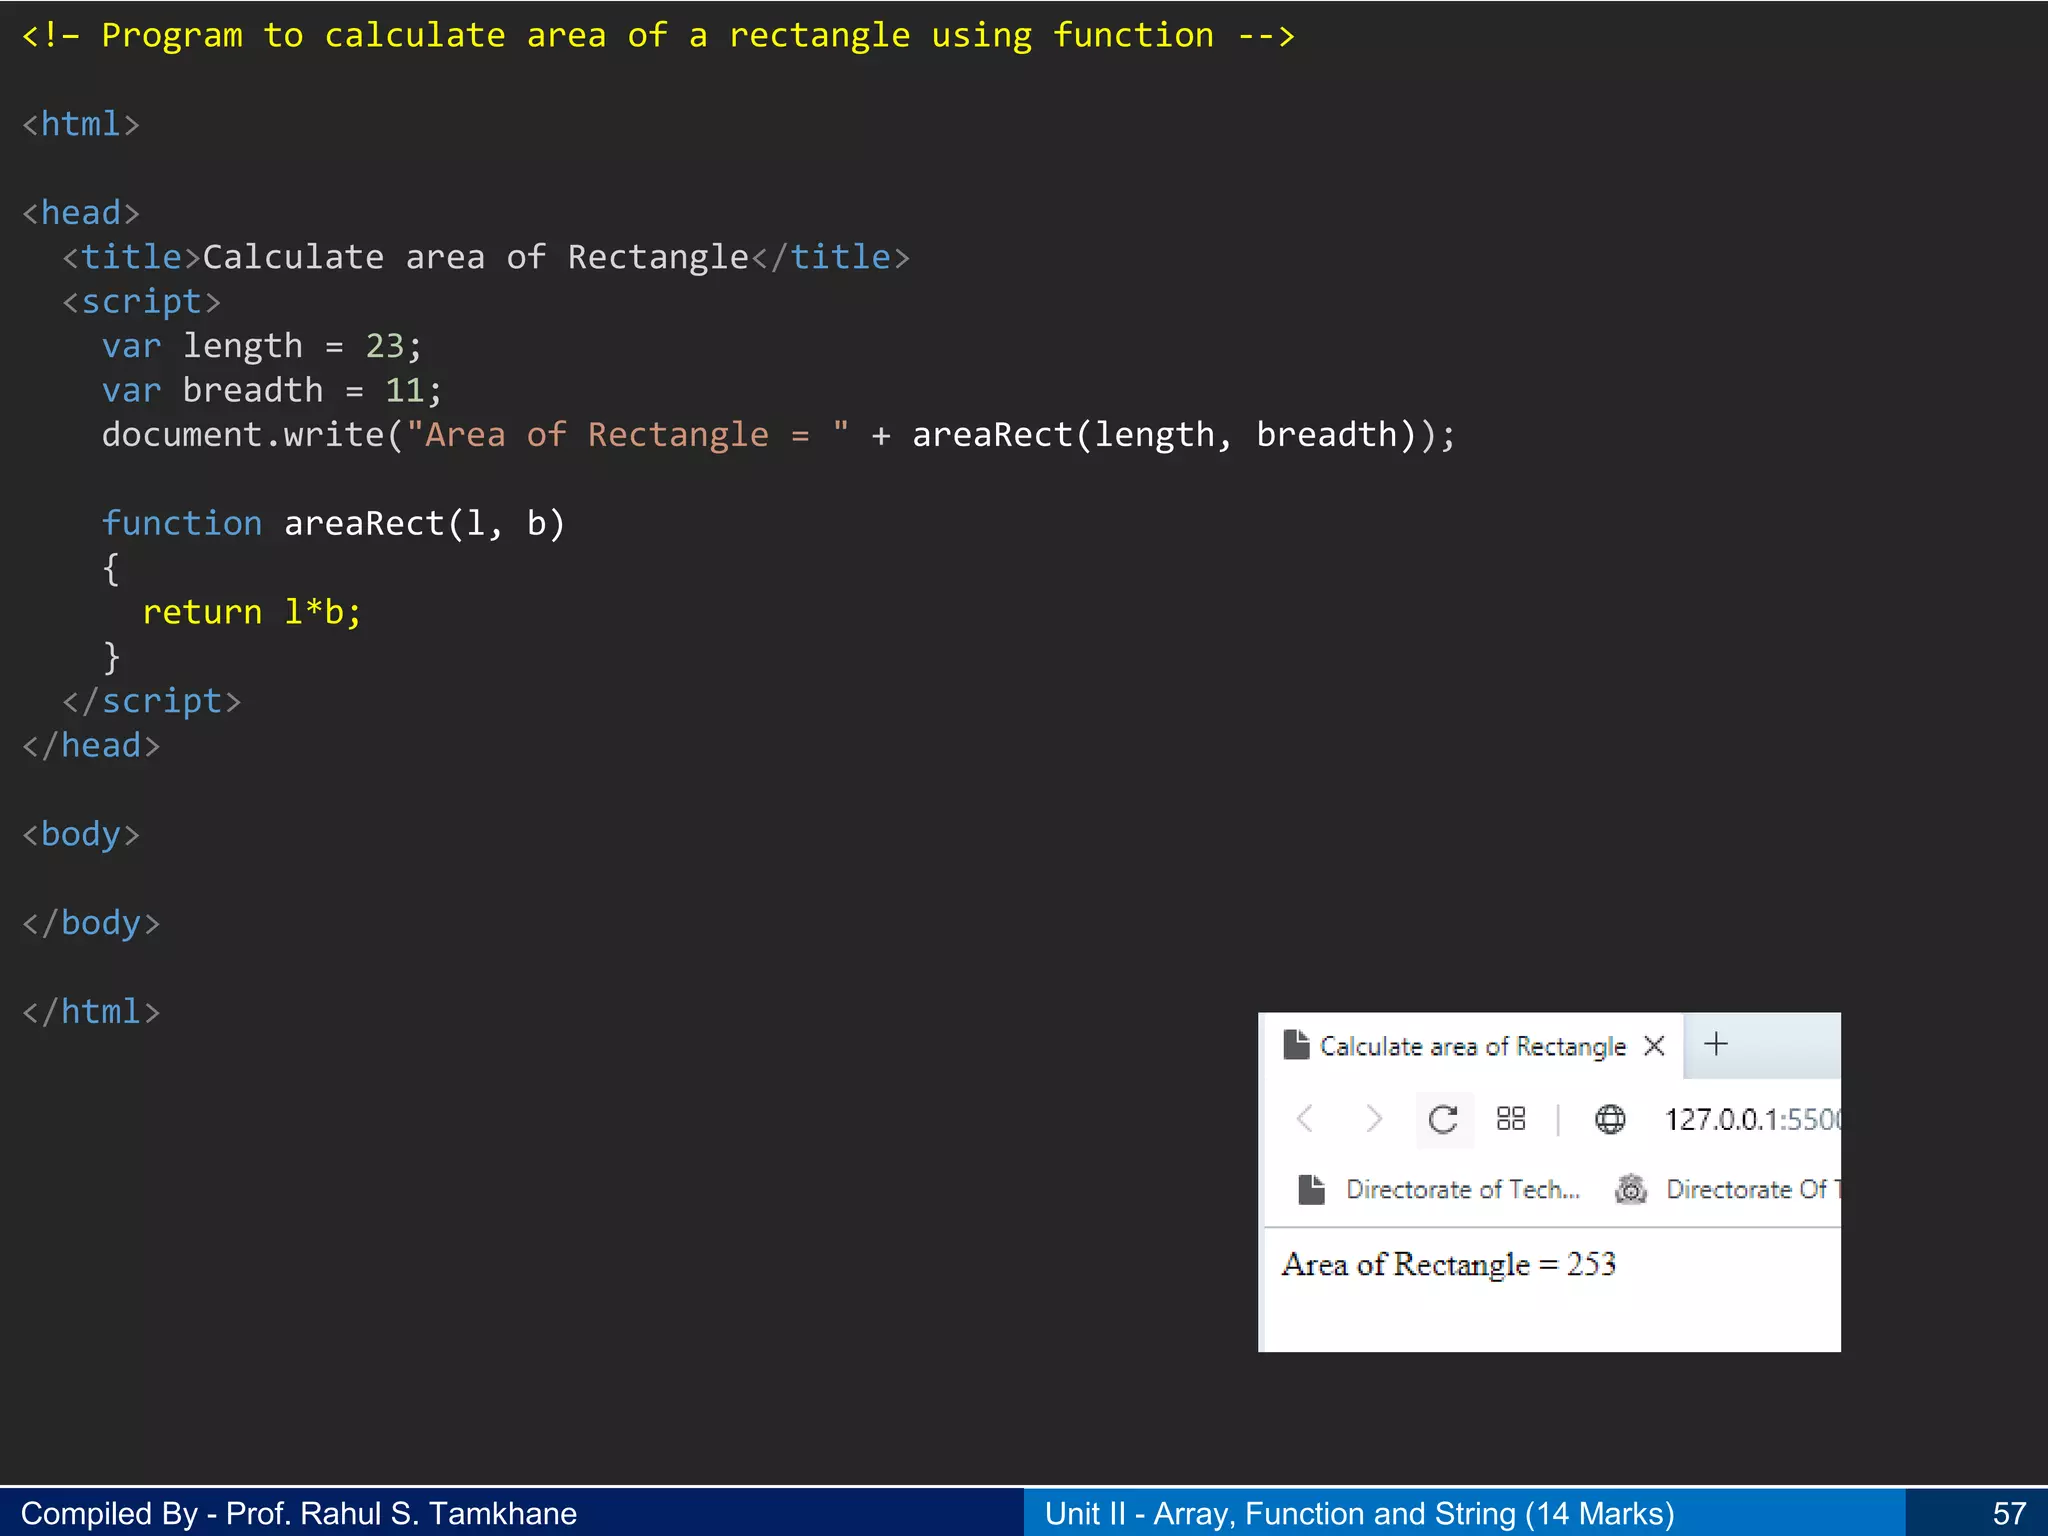Click the line 'var breadth = 11;'
Image resolution: width=2048 pixels, height=1536 pixels.
click(x=272, y=390)
